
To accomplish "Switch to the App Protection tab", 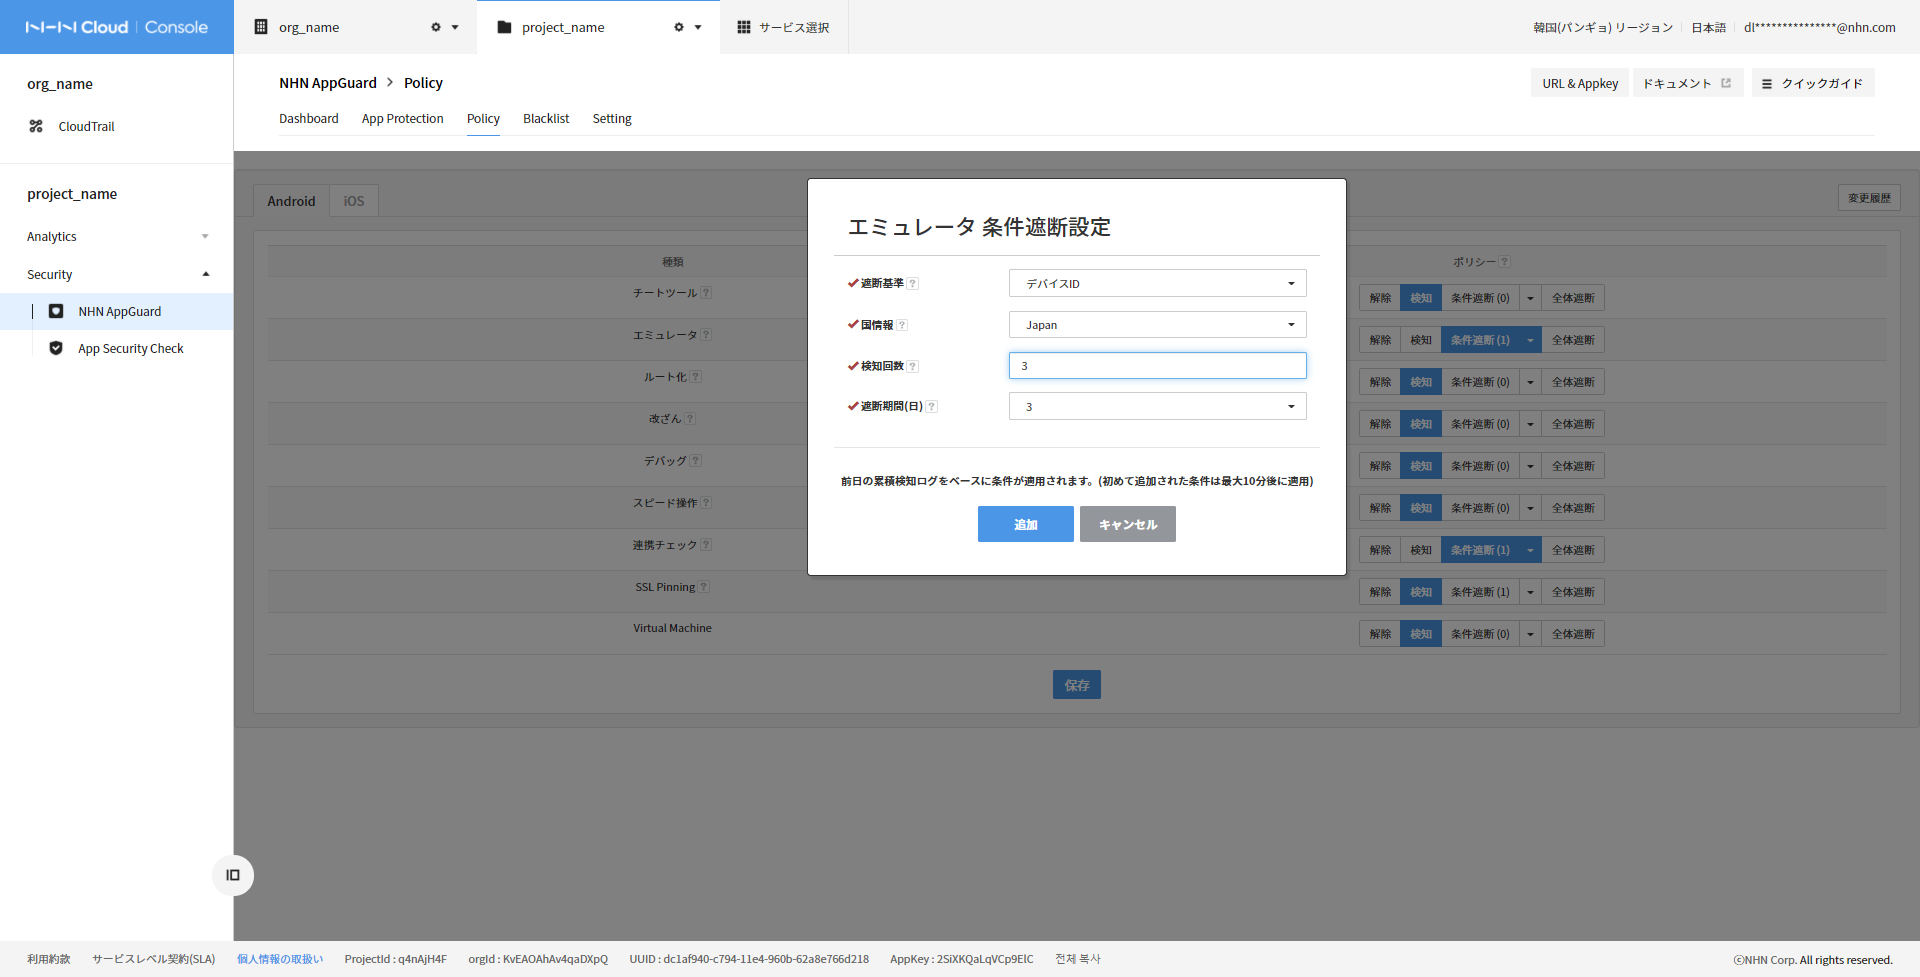I will coord(402,119).
